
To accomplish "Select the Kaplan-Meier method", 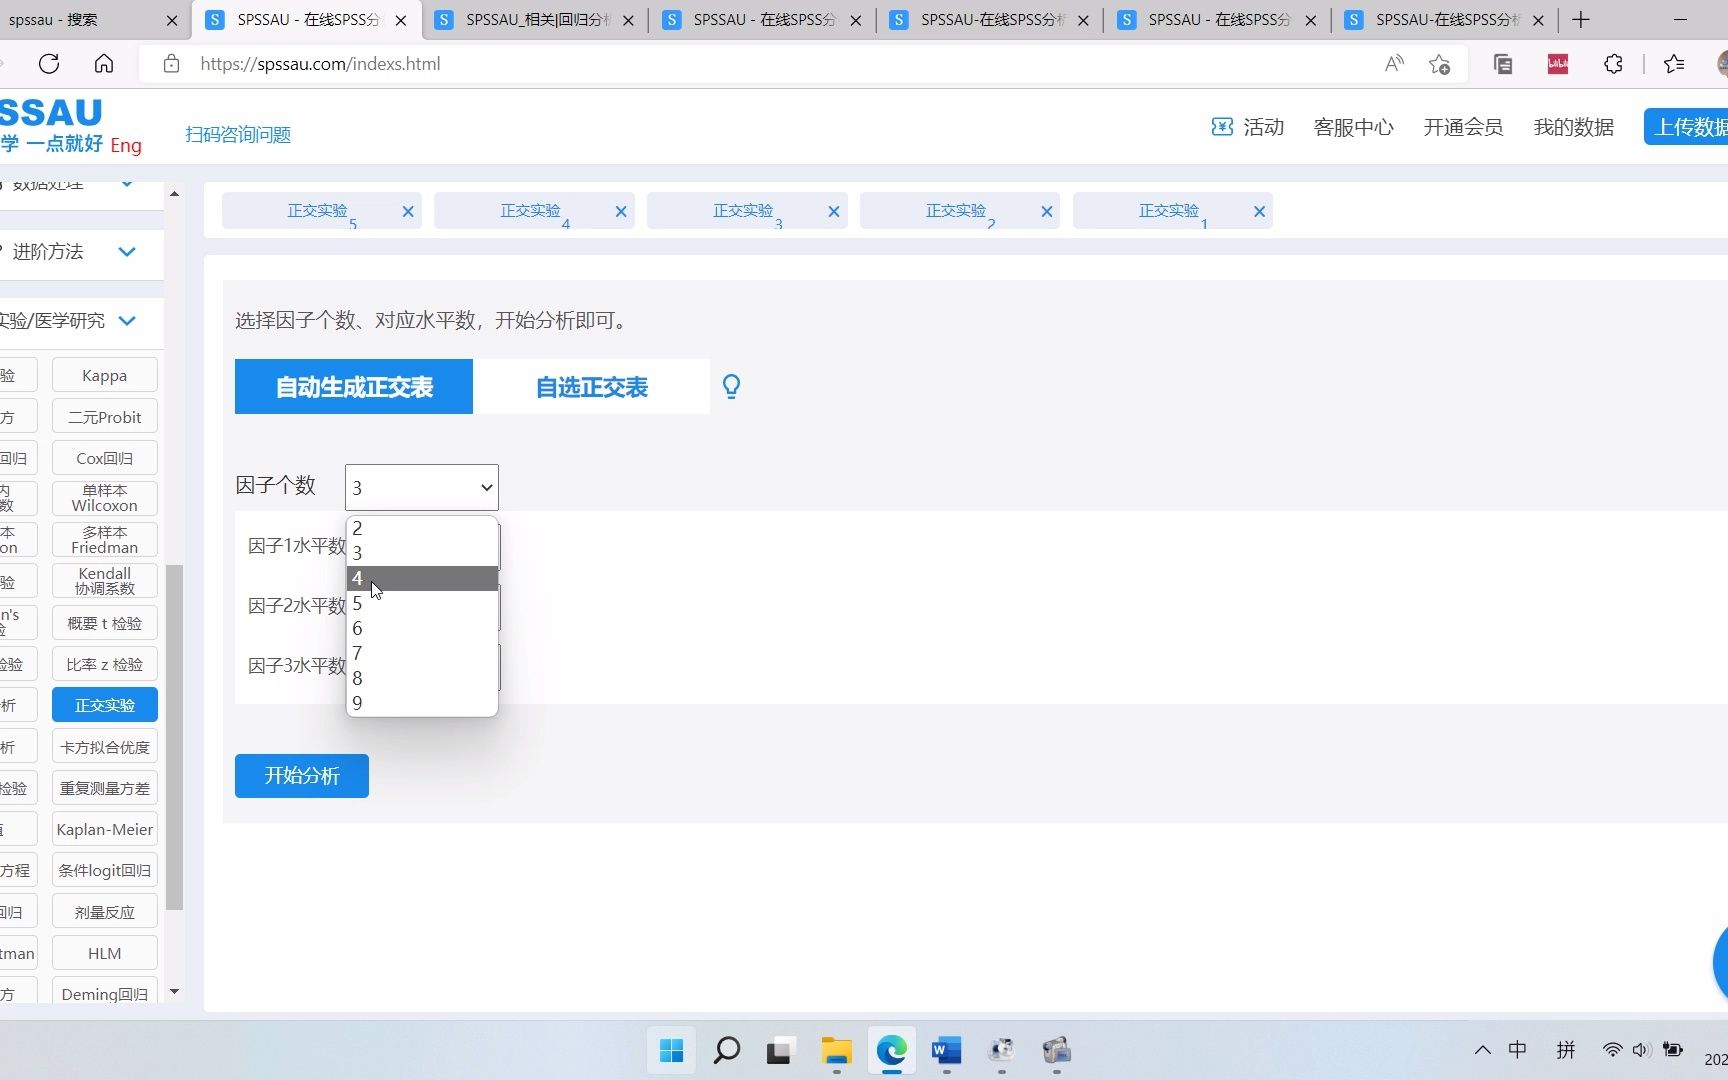I will click(105, 829).
